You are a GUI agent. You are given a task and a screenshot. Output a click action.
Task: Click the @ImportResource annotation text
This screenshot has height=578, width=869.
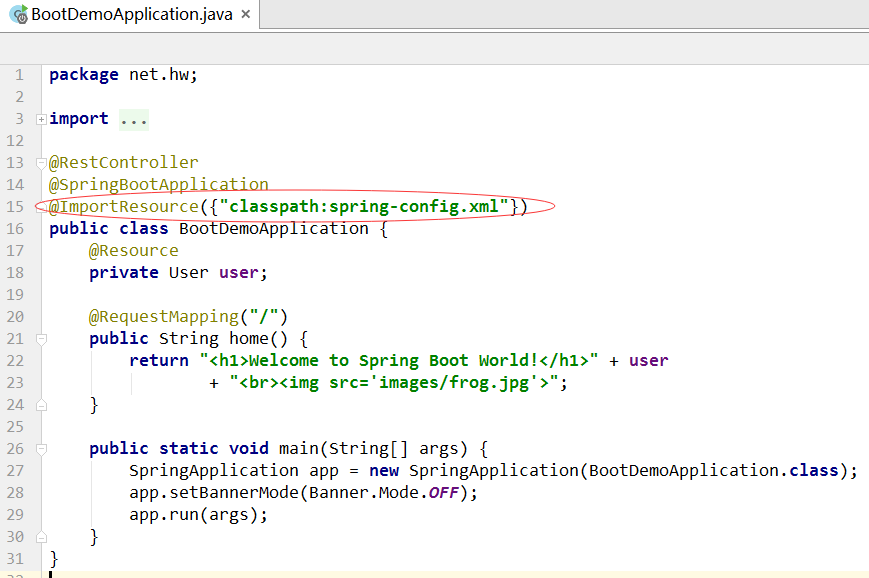click(124, 207)
